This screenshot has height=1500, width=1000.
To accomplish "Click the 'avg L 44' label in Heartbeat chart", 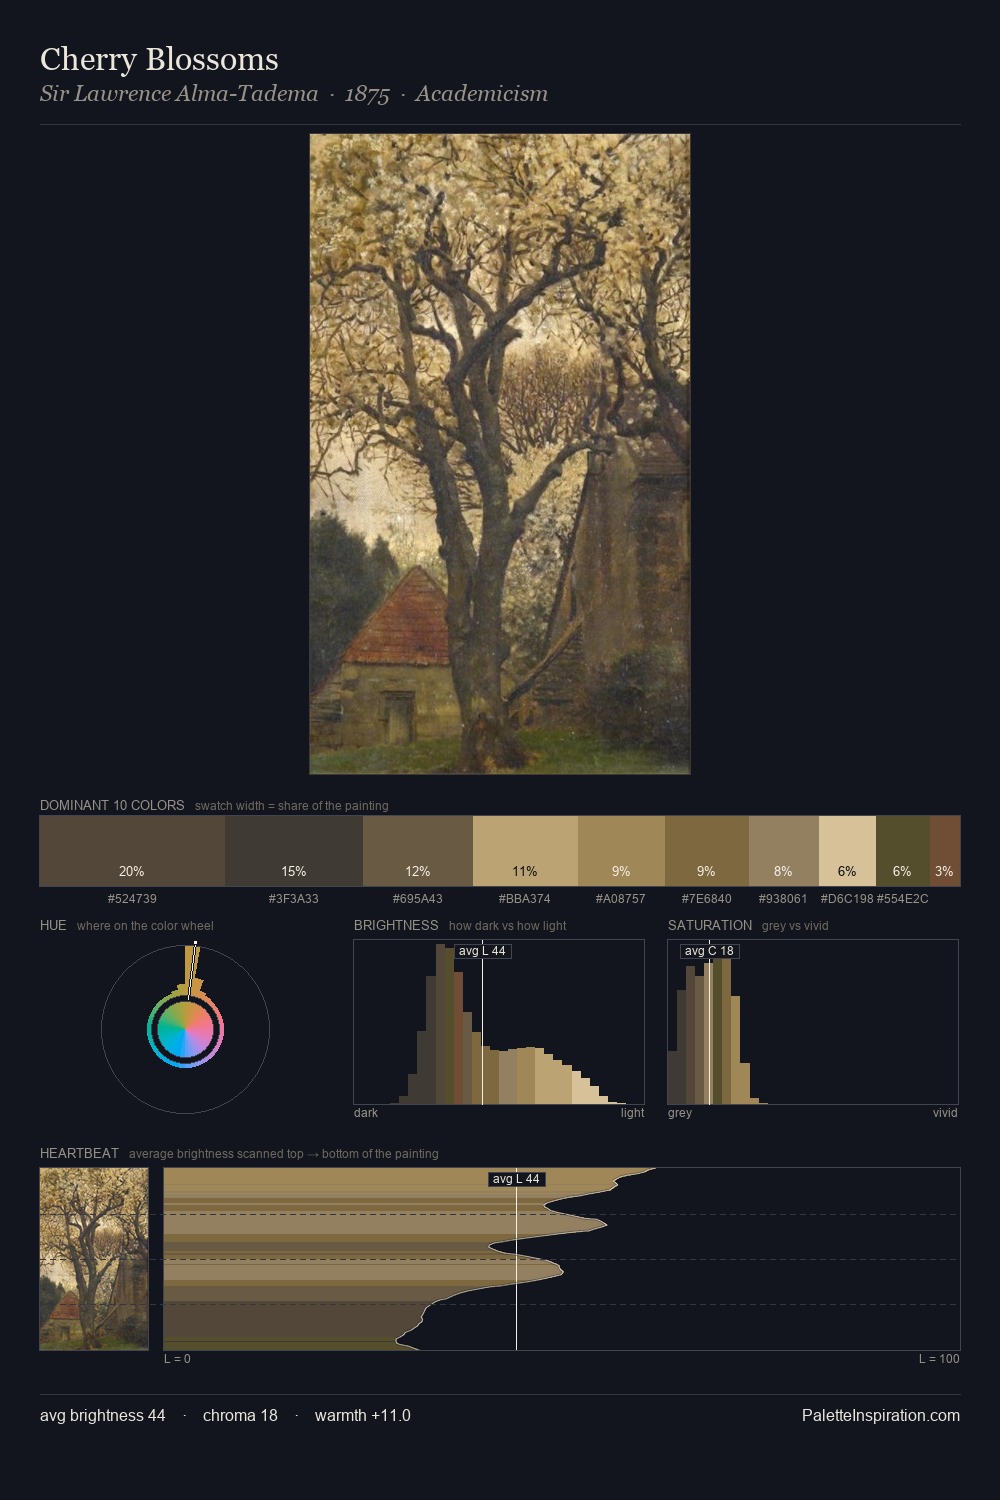I will (516, 1179).
